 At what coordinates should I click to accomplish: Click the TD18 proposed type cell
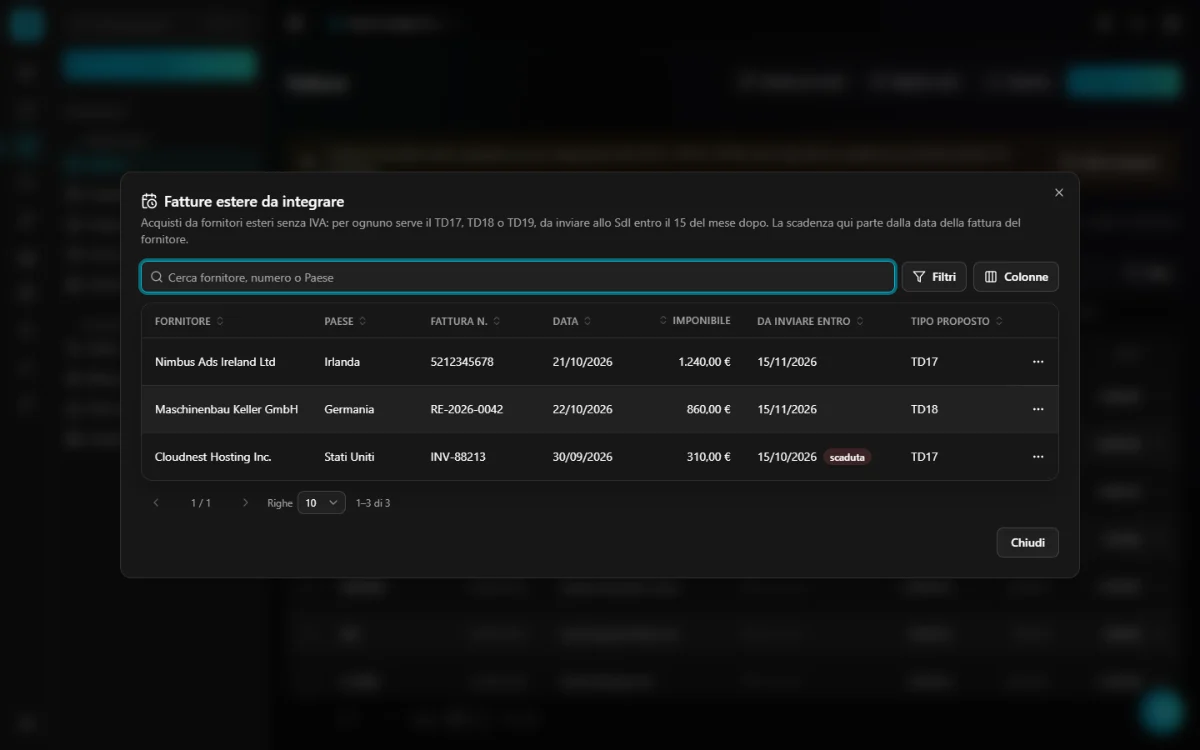(924, 409)
